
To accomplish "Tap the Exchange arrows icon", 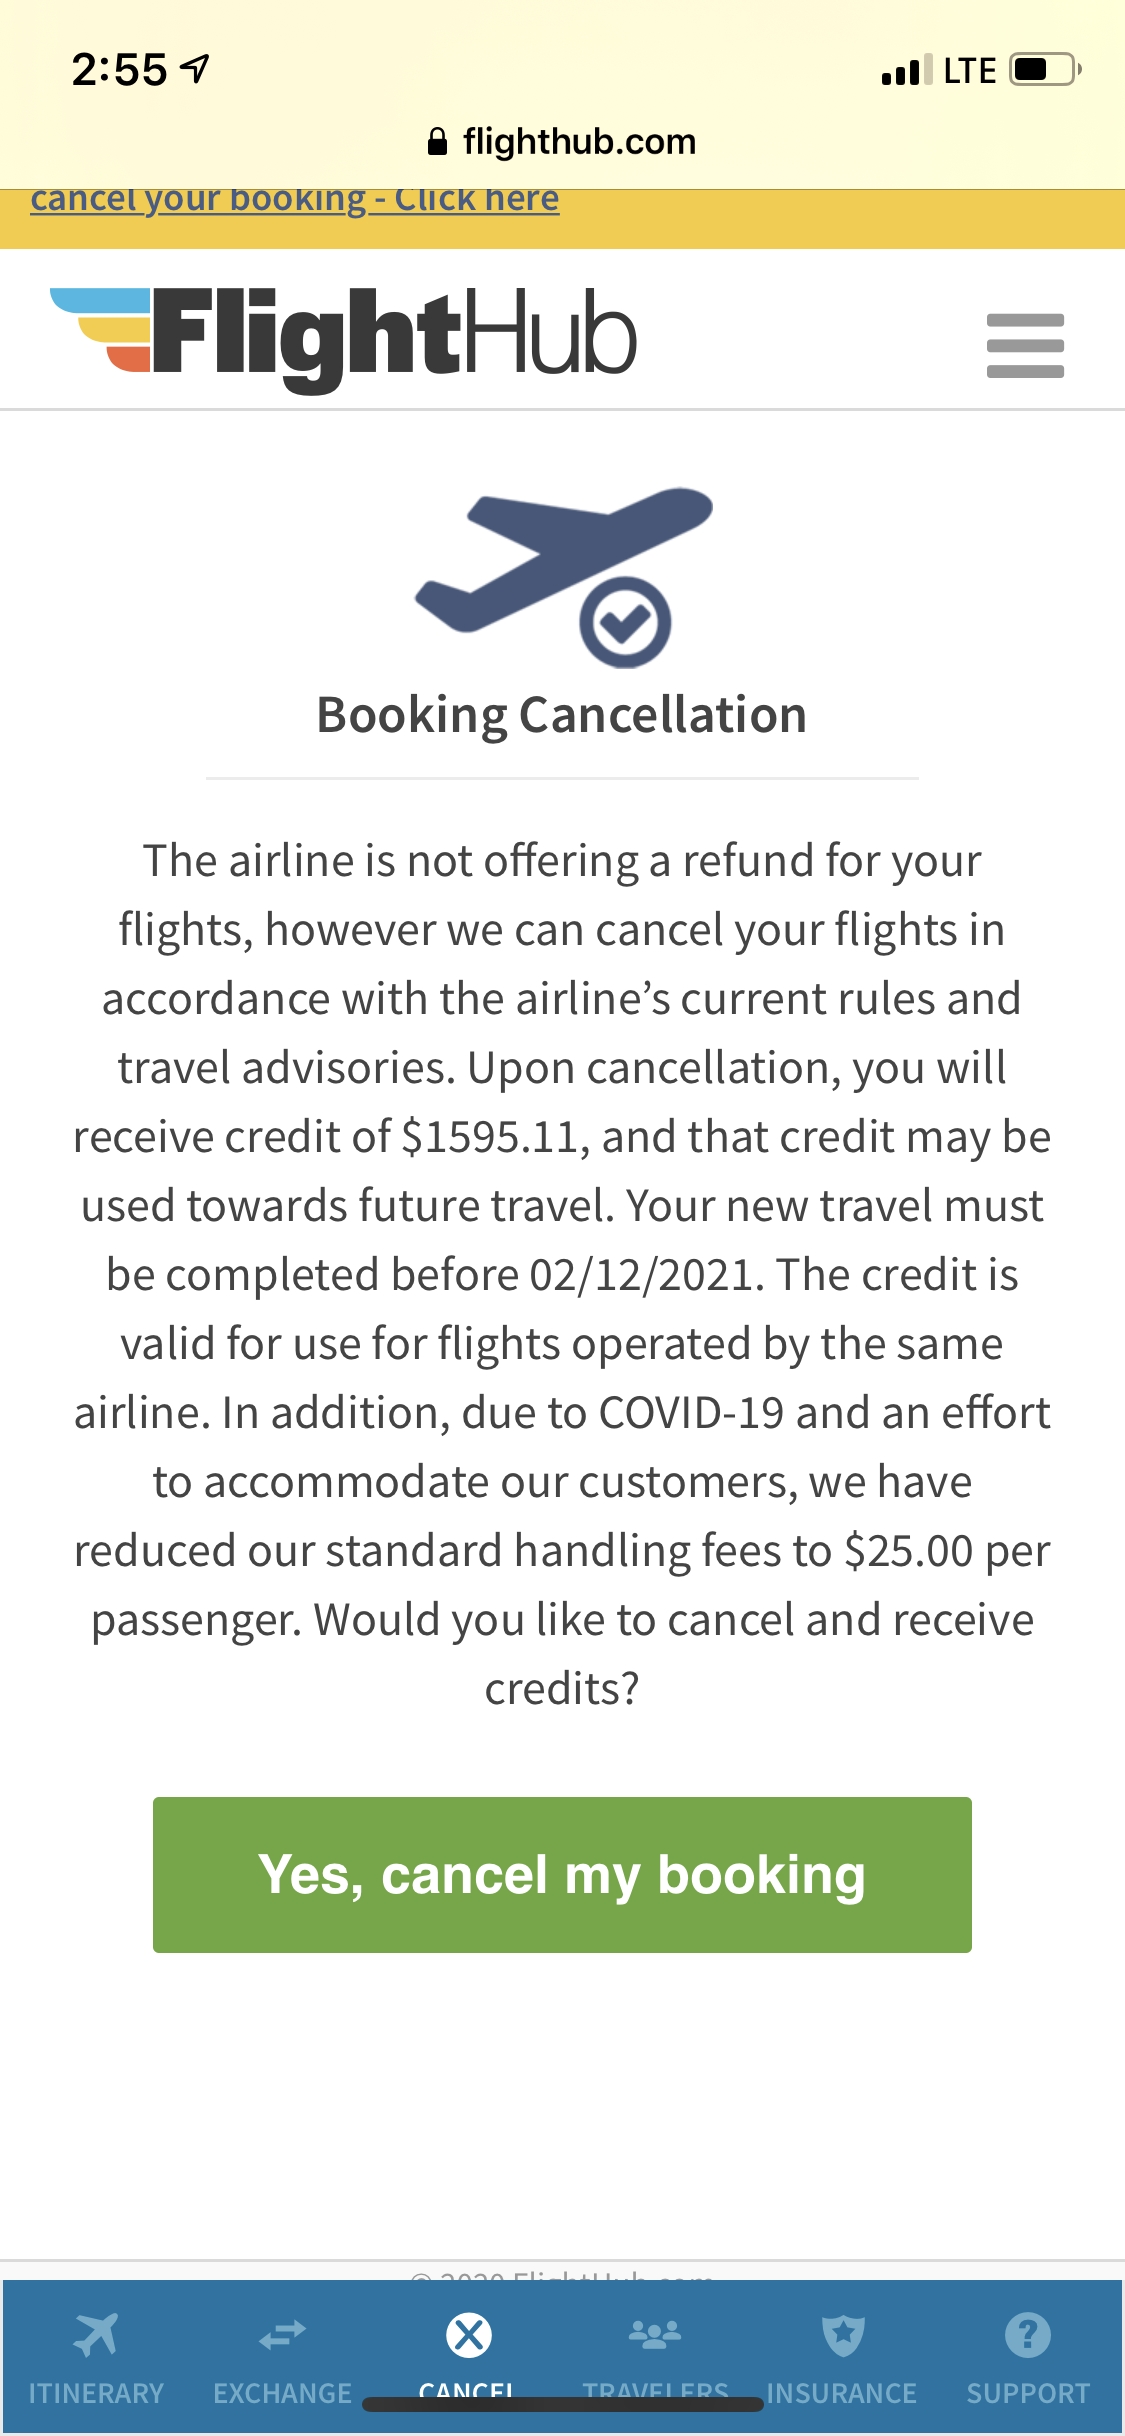I will [x=281, y=2333].
